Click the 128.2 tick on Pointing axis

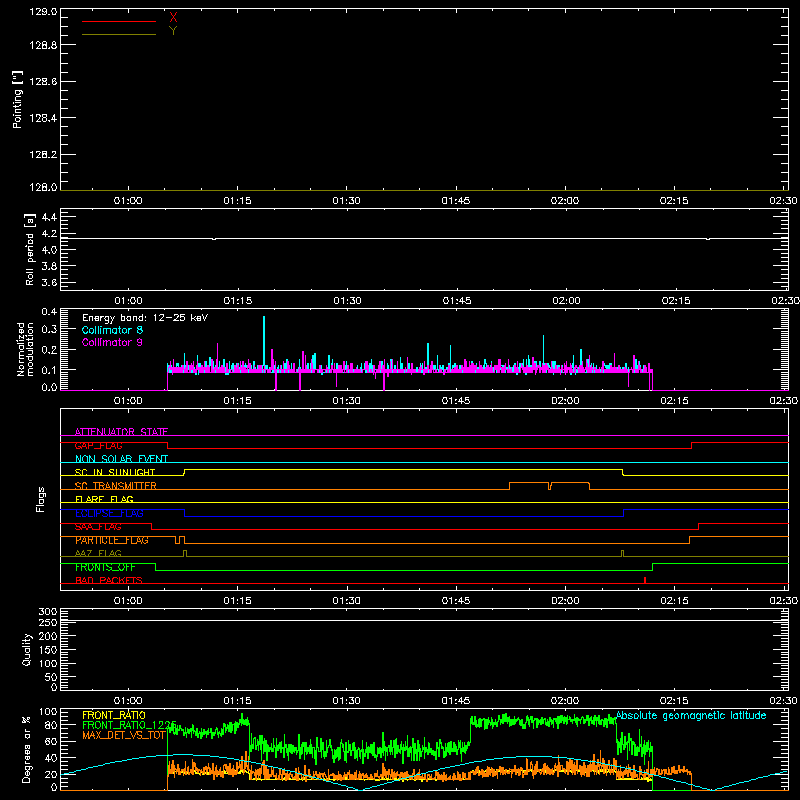(43, 154)
